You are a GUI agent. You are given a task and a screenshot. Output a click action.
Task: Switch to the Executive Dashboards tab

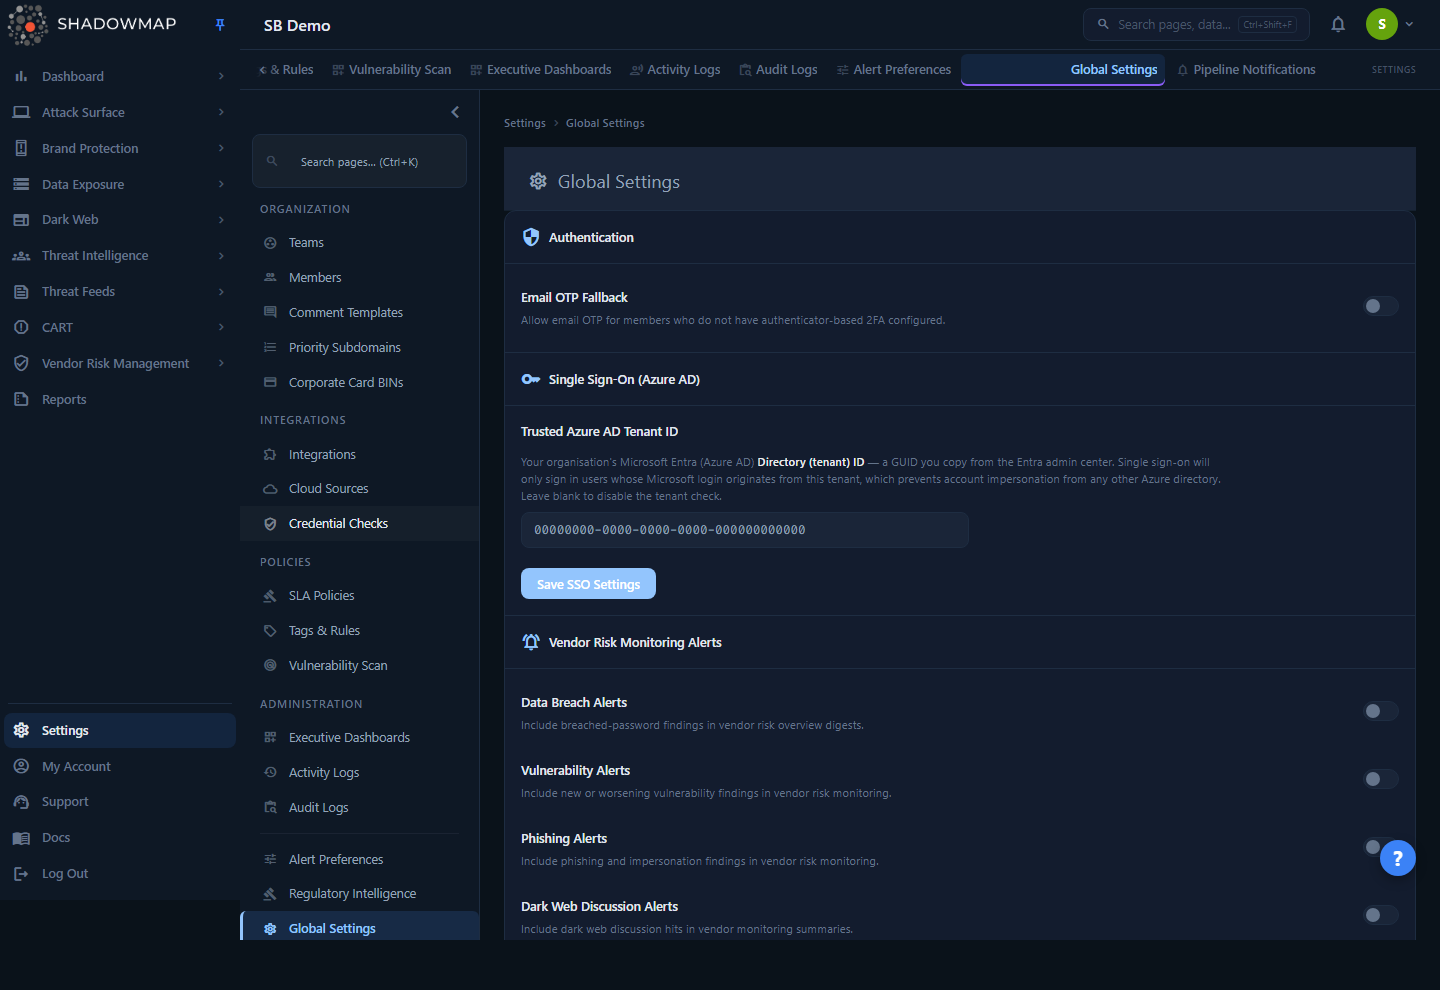[541, 70]
